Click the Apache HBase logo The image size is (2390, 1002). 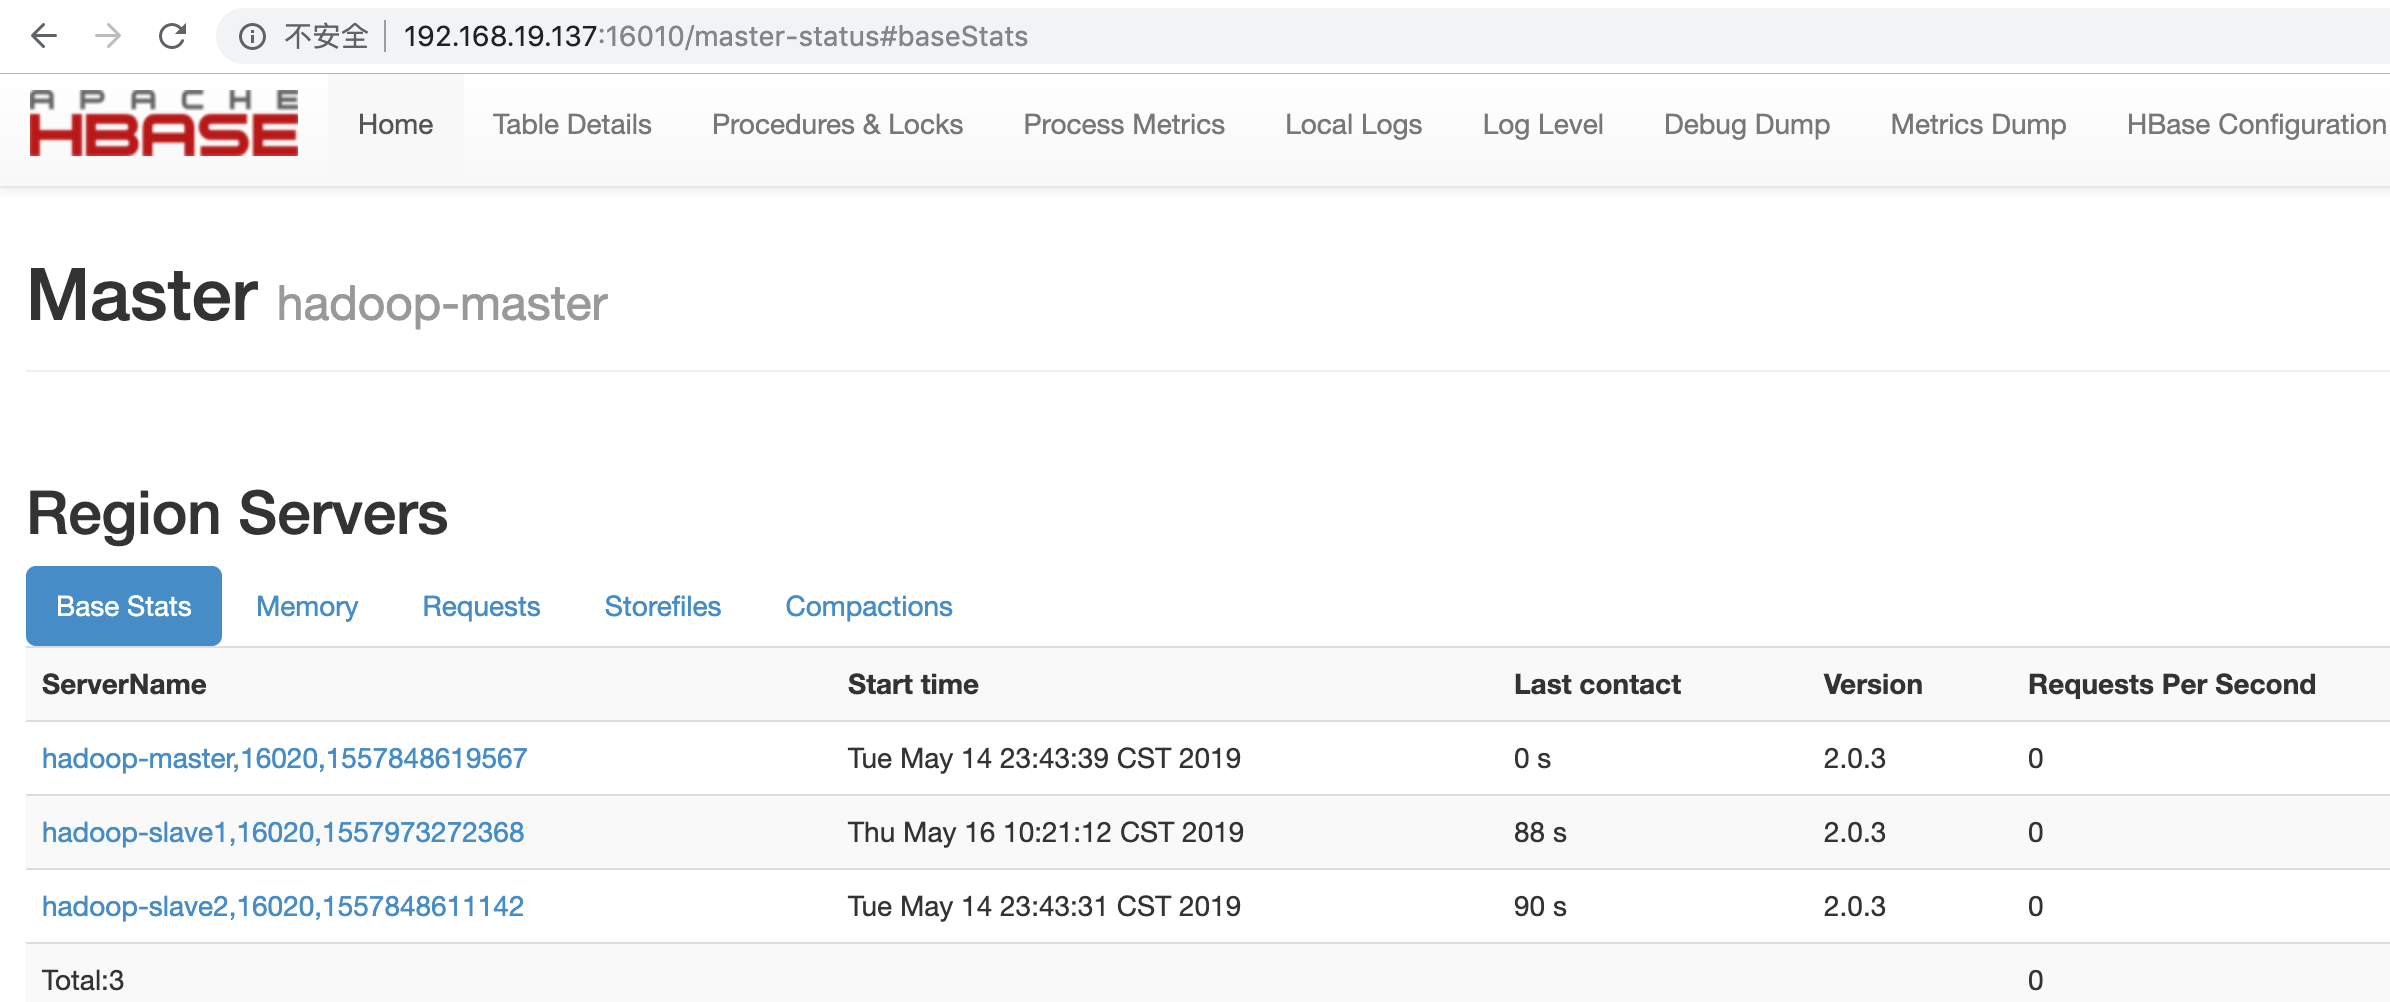(164, 125)
